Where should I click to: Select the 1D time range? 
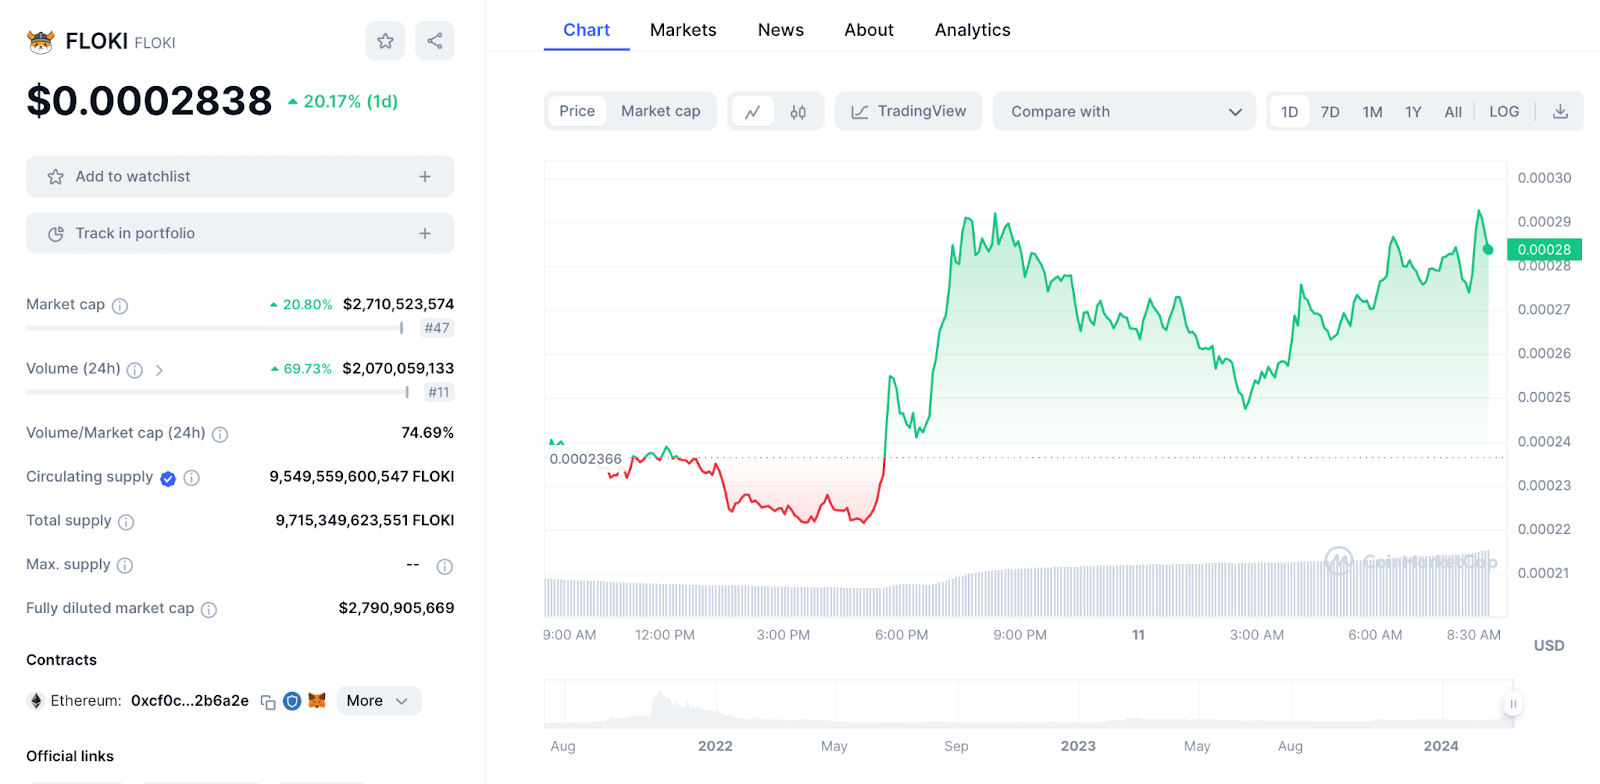tap(1290, 112)
